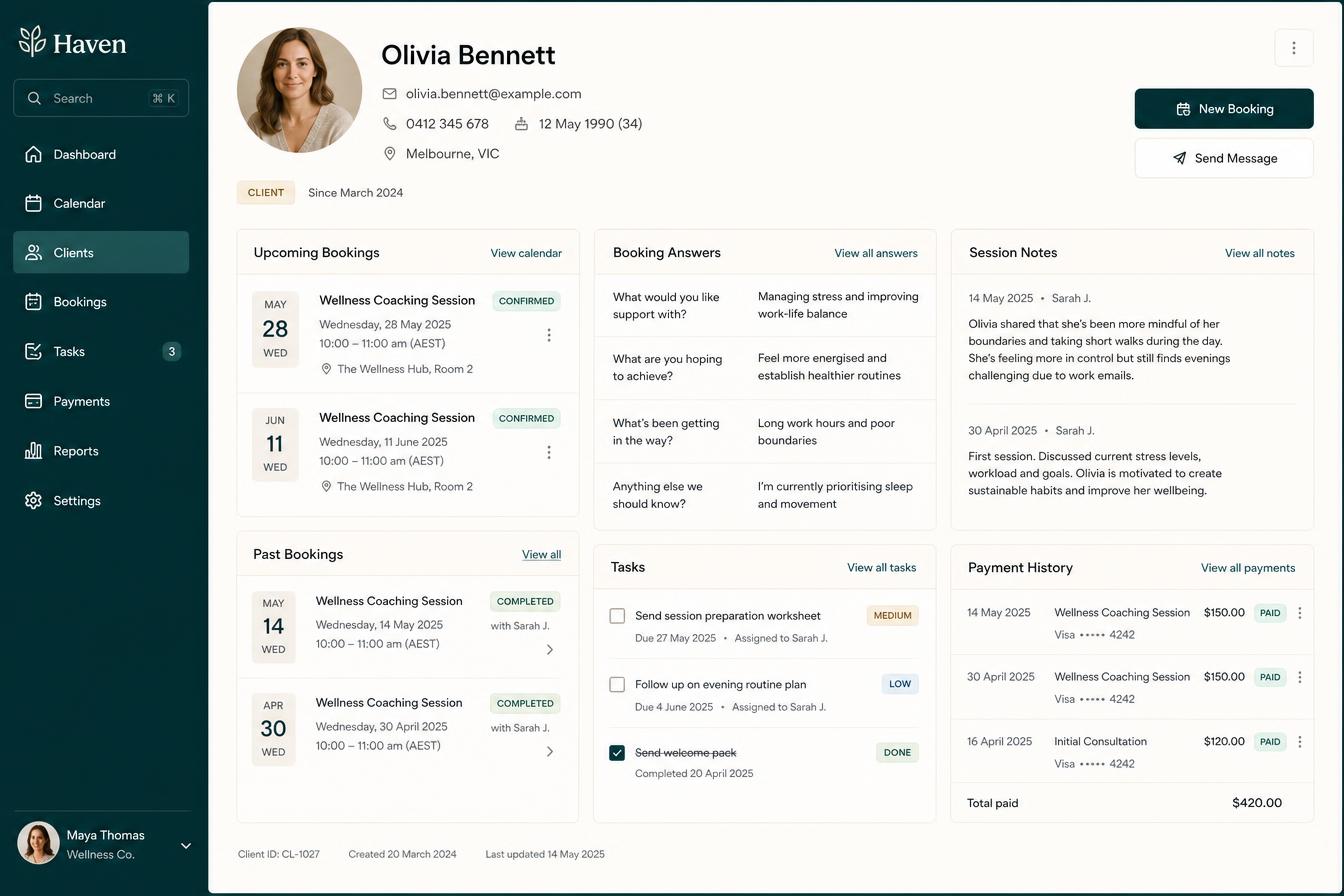The height and width of the screenshot is (896, 1344).
Task: Open Tasks from the sidebar
Action: point(101,352)
